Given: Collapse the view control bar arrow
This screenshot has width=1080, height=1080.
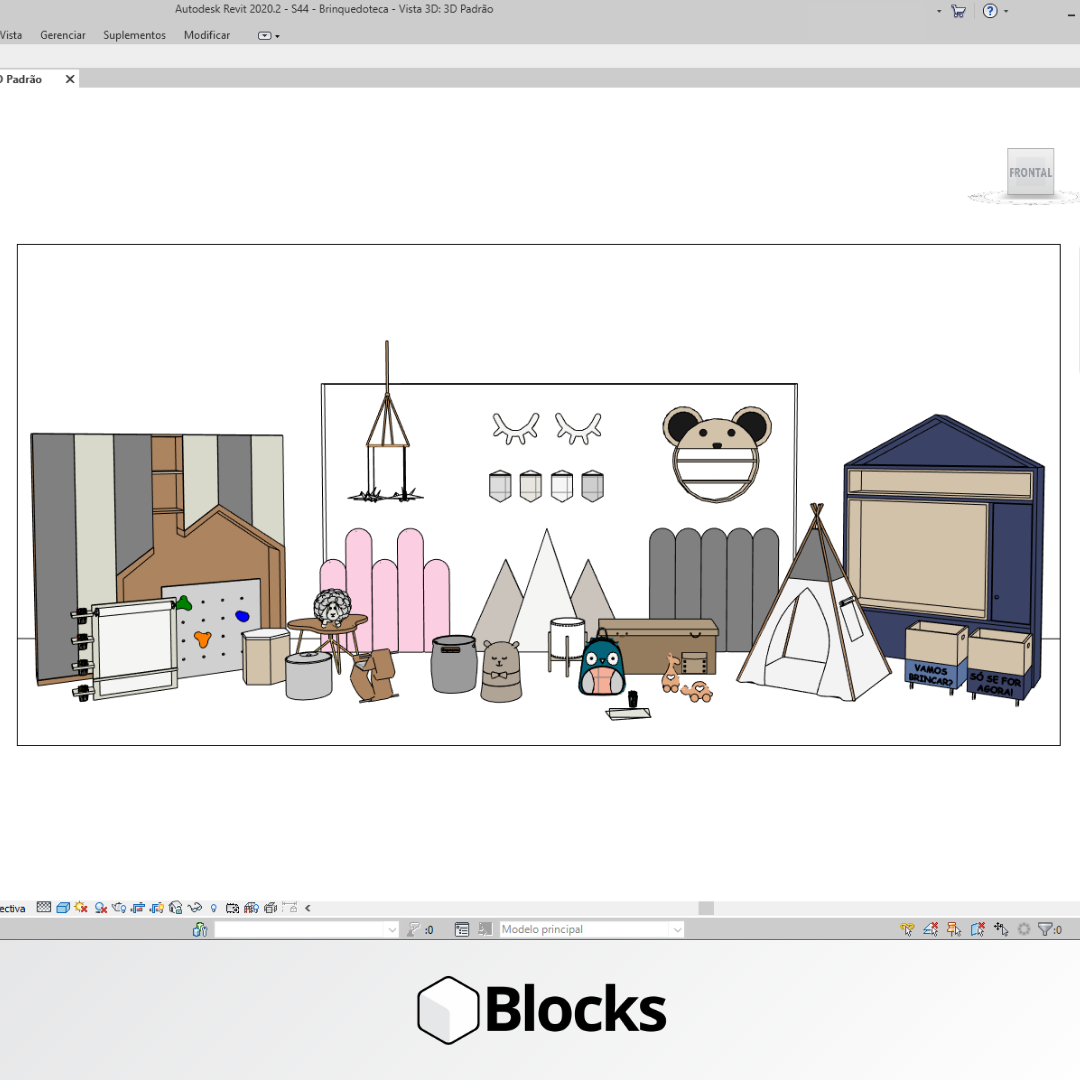Looking at the screenshot, I should point(308,908).
